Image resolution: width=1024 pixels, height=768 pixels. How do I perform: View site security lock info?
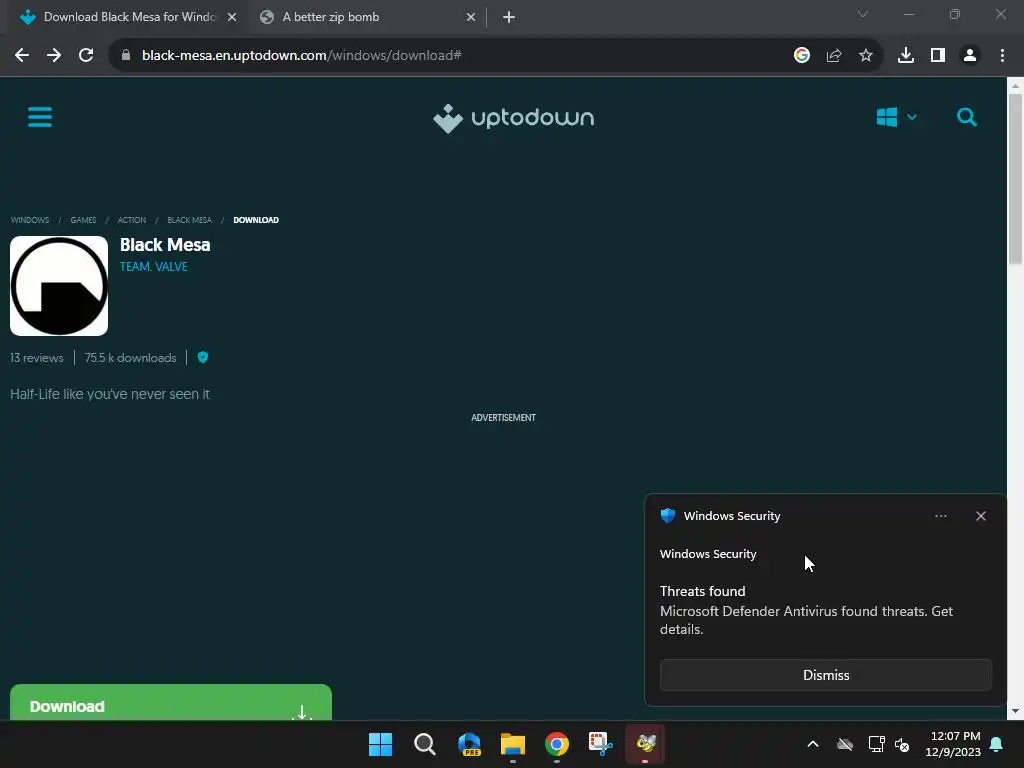126,56
